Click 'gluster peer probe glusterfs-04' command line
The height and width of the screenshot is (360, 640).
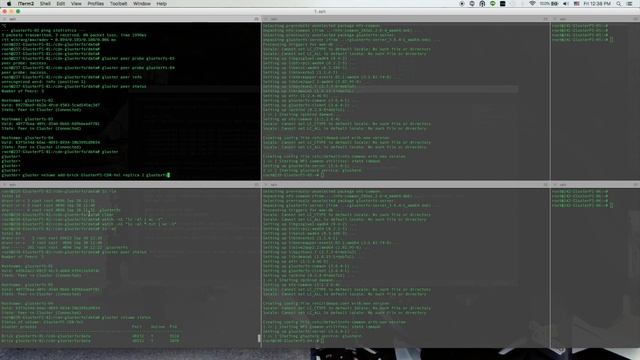[x=88, y=68]
